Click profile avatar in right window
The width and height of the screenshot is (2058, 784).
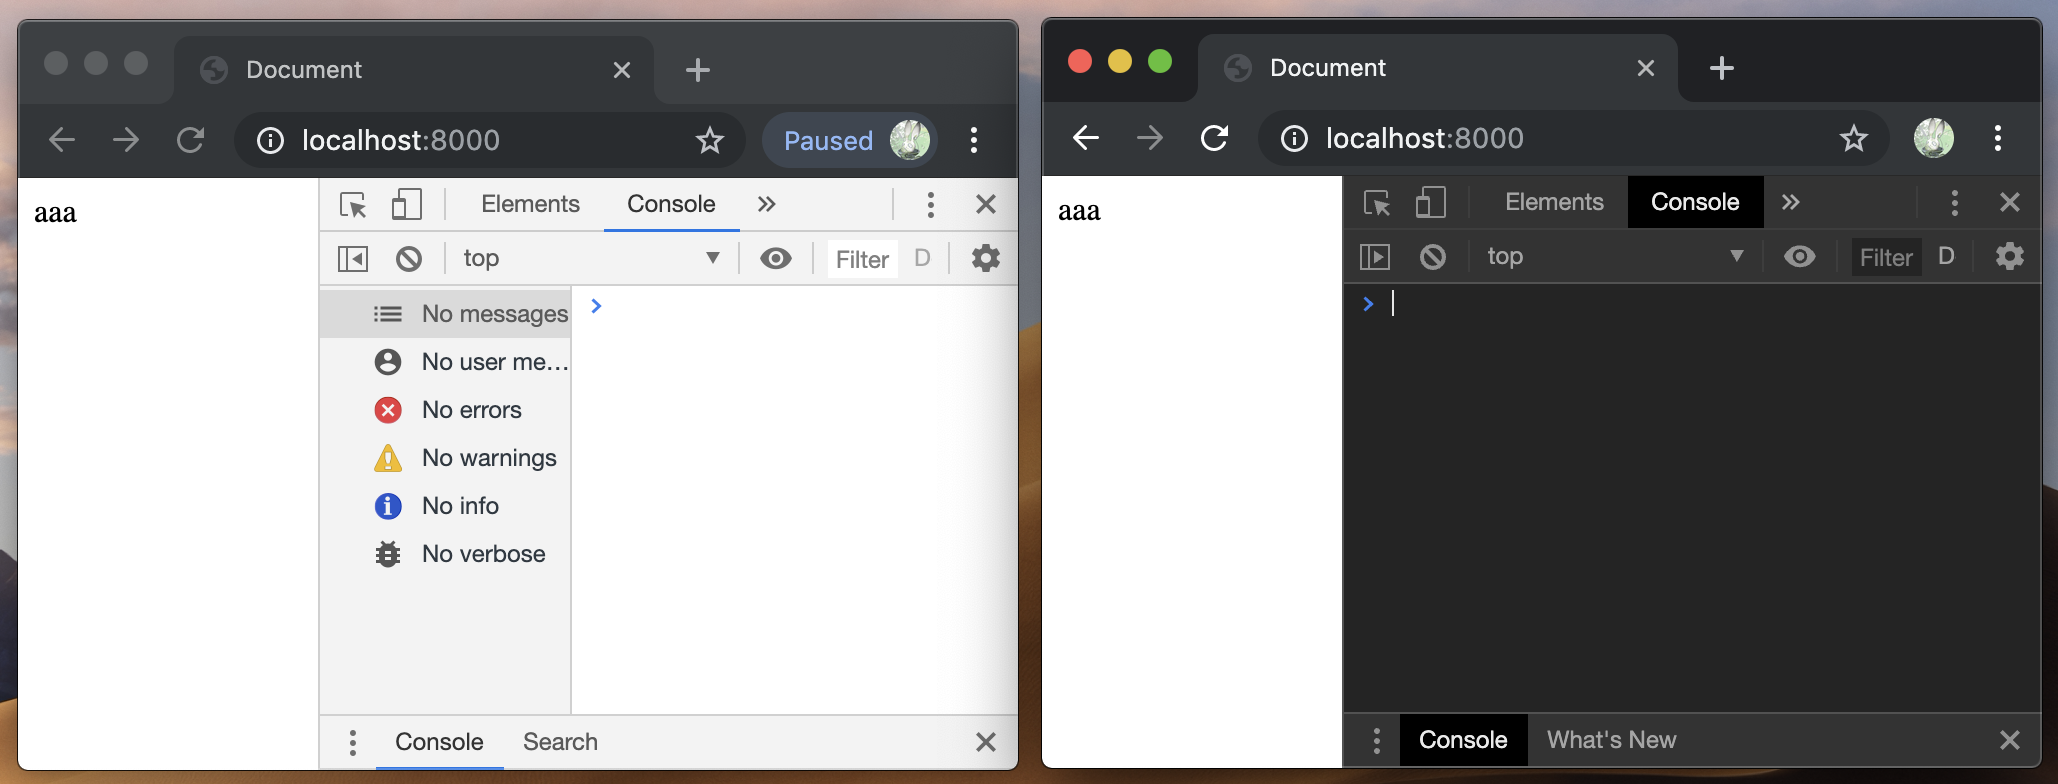coord(1934,138)
